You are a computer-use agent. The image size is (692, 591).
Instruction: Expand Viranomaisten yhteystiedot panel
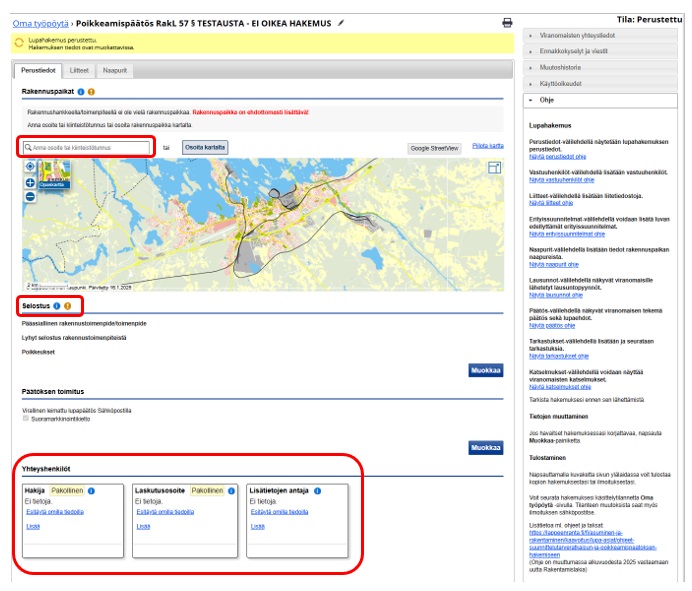point(600,35)
